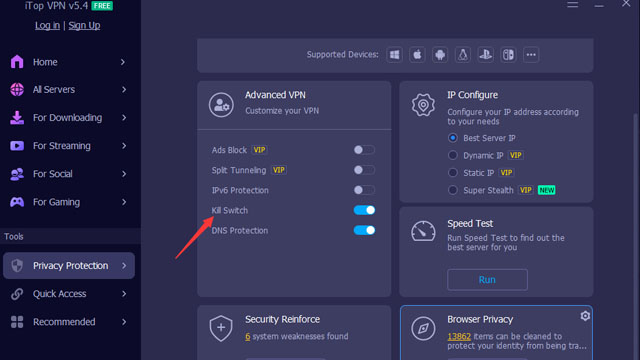Click the Home house icon in sidebar
This screenshot has height=360, width=640.
[17, 62]
